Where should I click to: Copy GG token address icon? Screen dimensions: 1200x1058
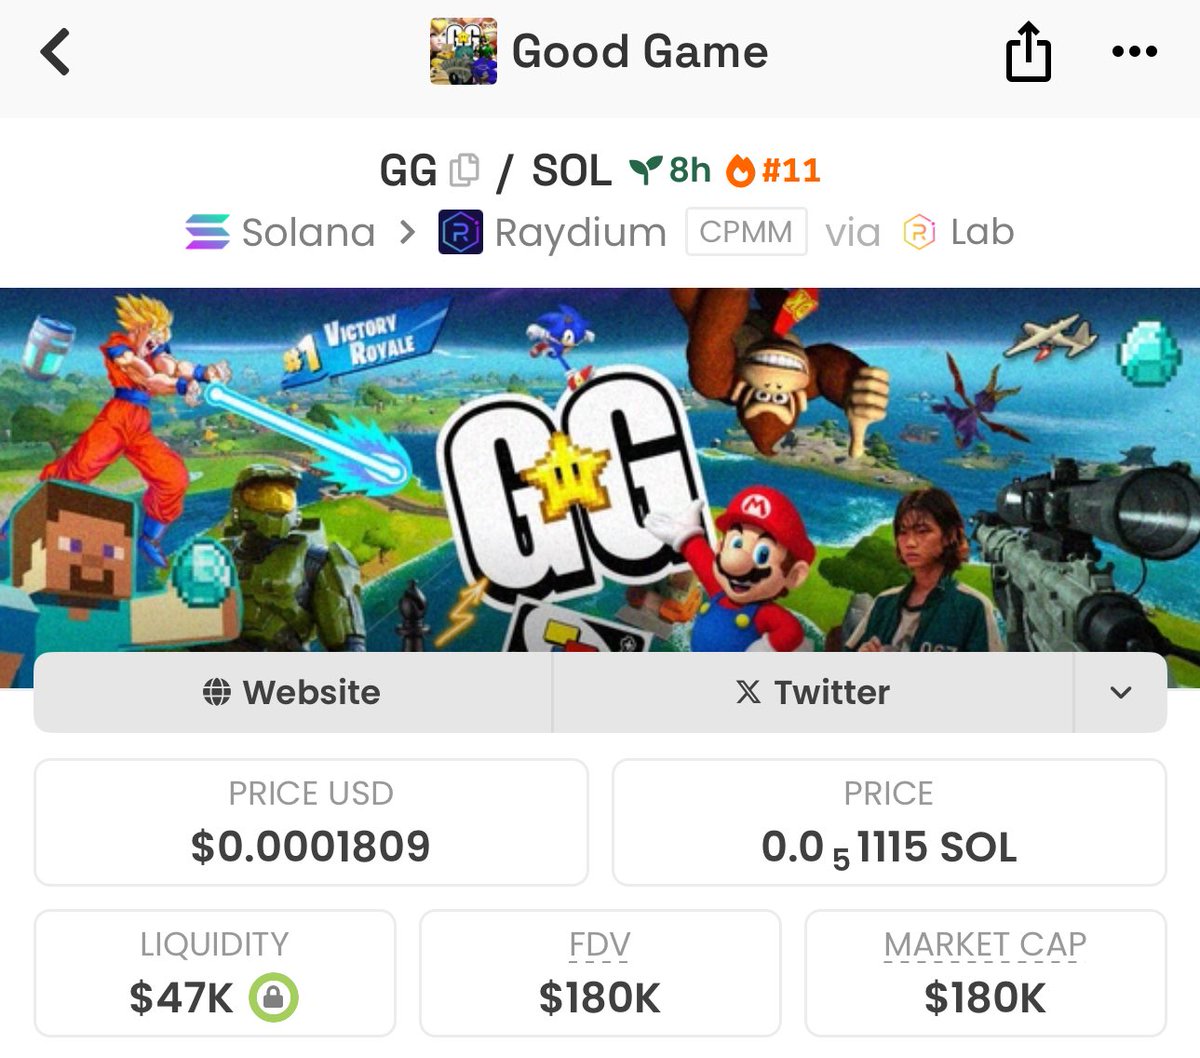(x=464, y=170)
